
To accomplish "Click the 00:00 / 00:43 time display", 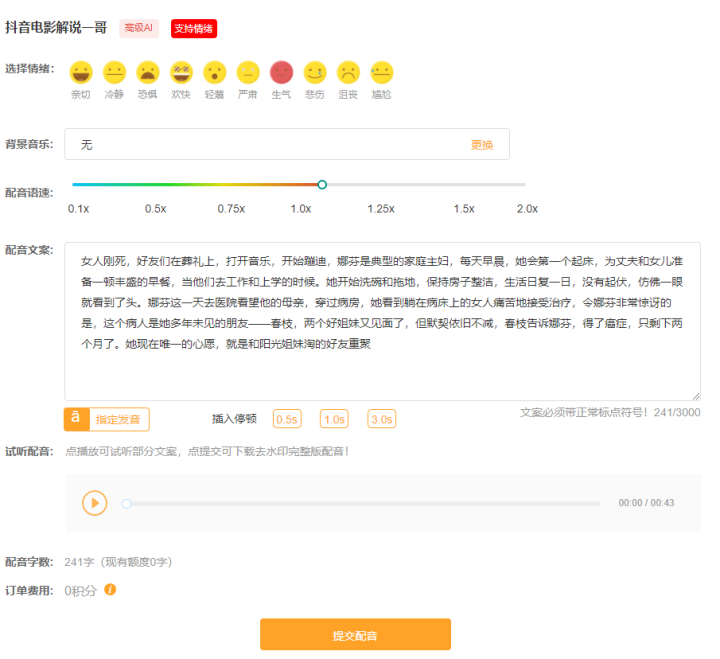I will (646, 503).
